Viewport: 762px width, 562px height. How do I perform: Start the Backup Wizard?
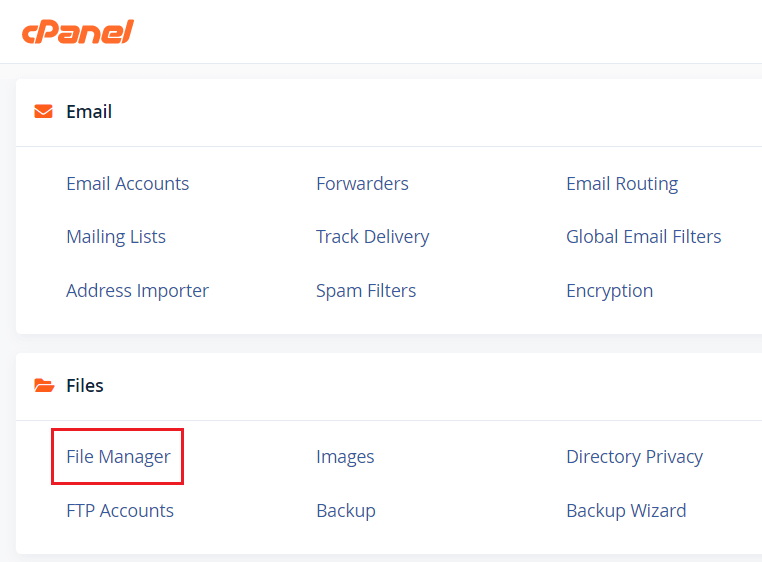[x=626, y=511]
